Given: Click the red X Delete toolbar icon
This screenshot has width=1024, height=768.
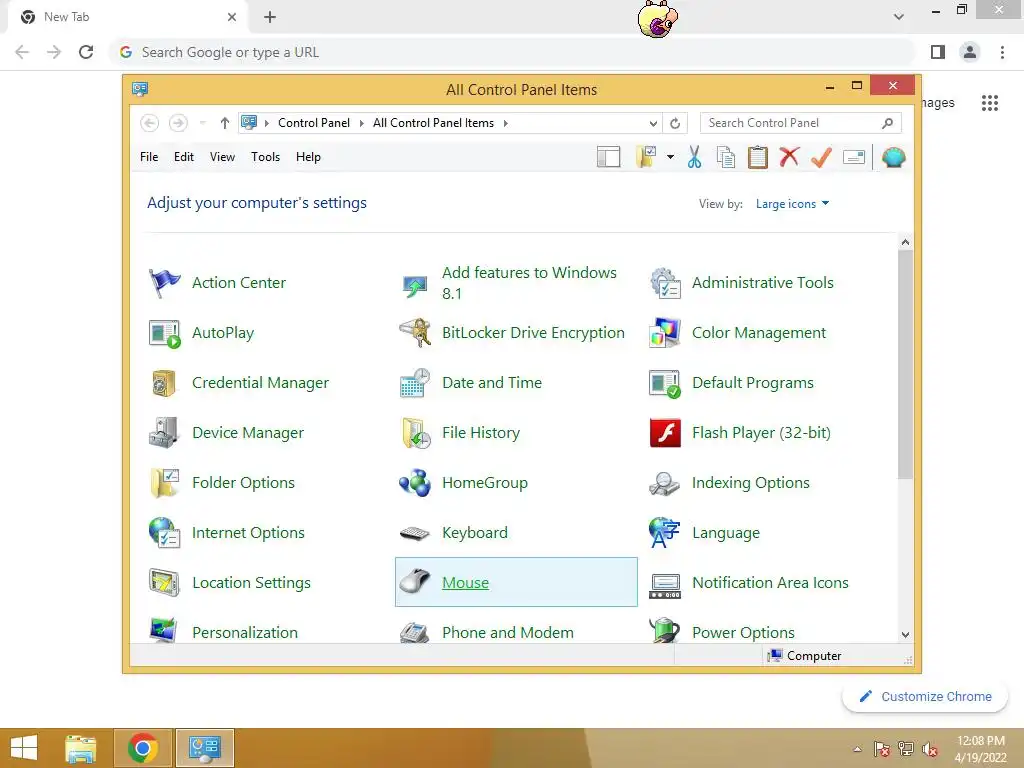Looking at the screenshot, I should 790,157.
